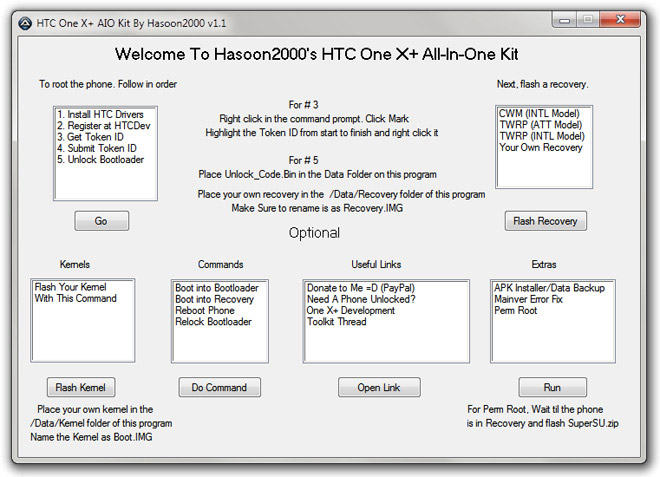Pick 'One X+ Development' link entry

tap(351, 311)
